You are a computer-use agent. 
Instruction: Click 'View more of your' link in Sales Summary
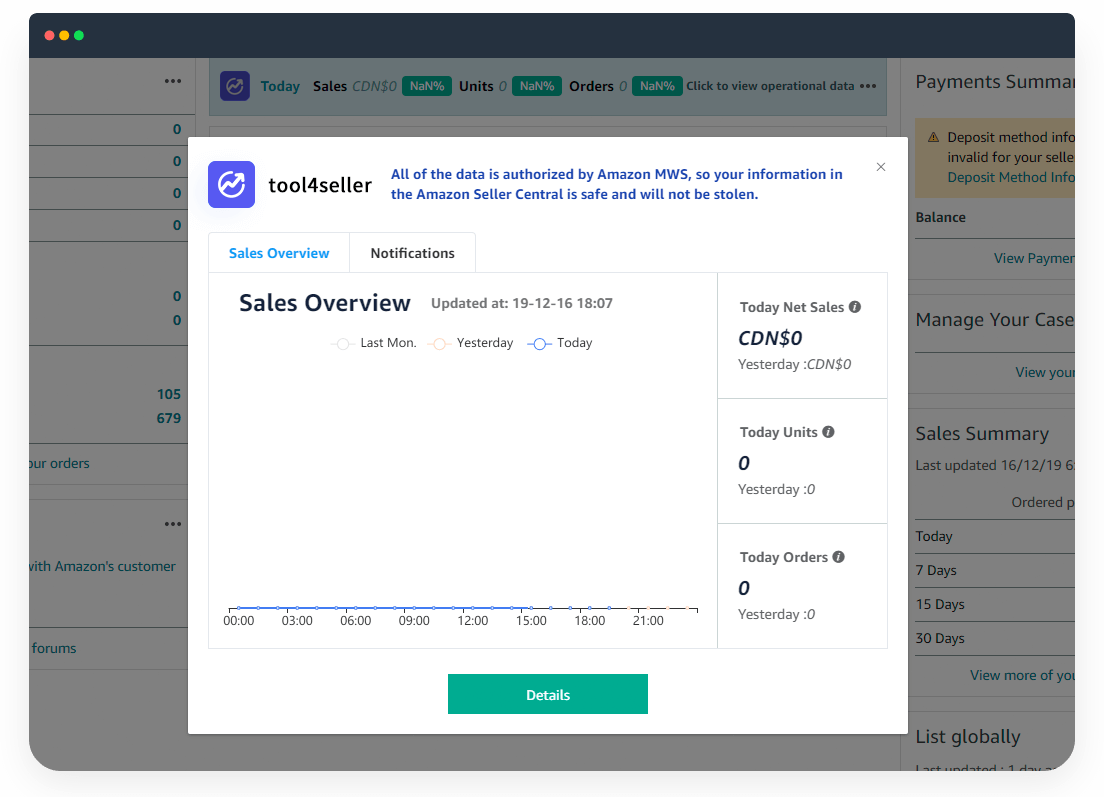tap(1022, 675)
